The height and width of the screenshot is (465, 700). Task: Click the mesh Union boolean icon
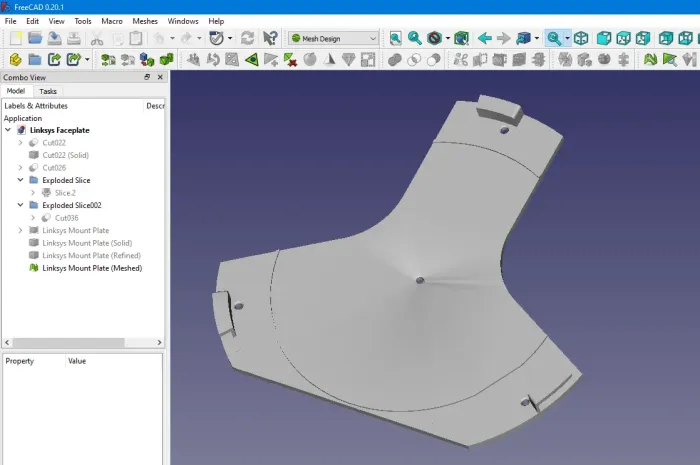pos(395,59)
